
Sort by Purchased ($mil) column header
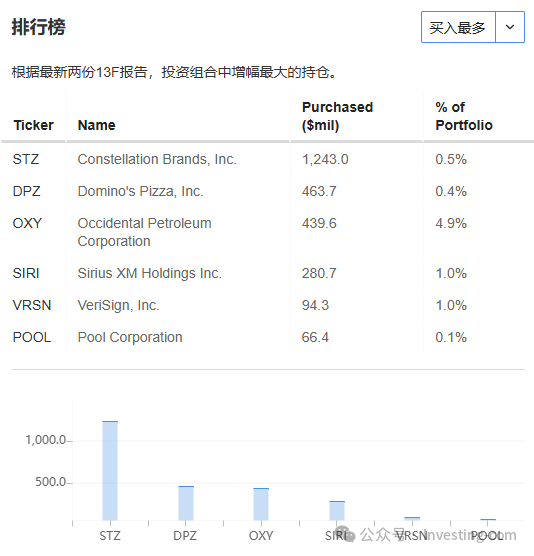[x=337, y=116]
